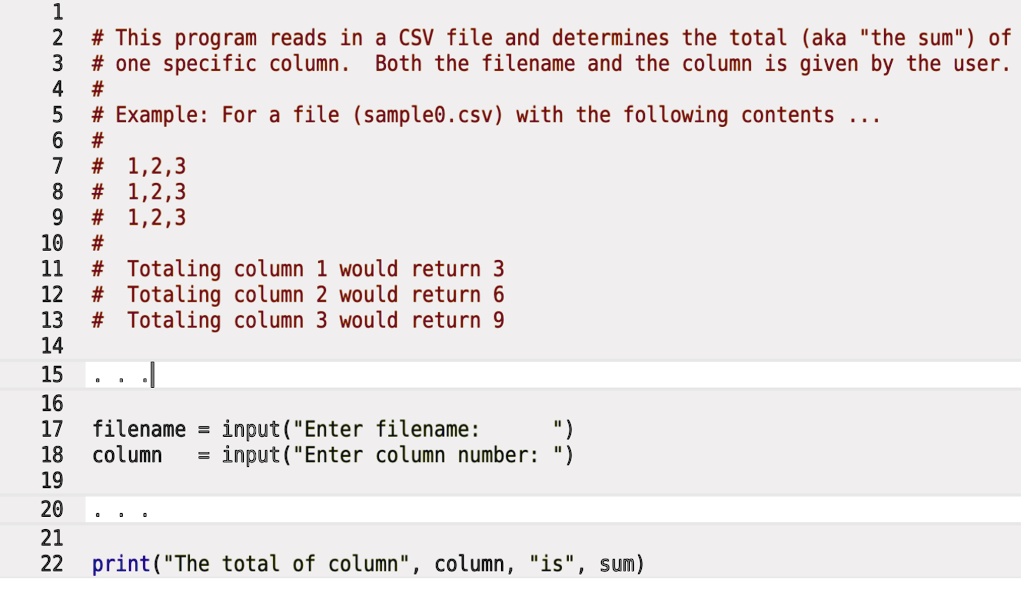Click sample0.csv in the example comment
This screenshot has width=1024, height=589.
[428, 115]
